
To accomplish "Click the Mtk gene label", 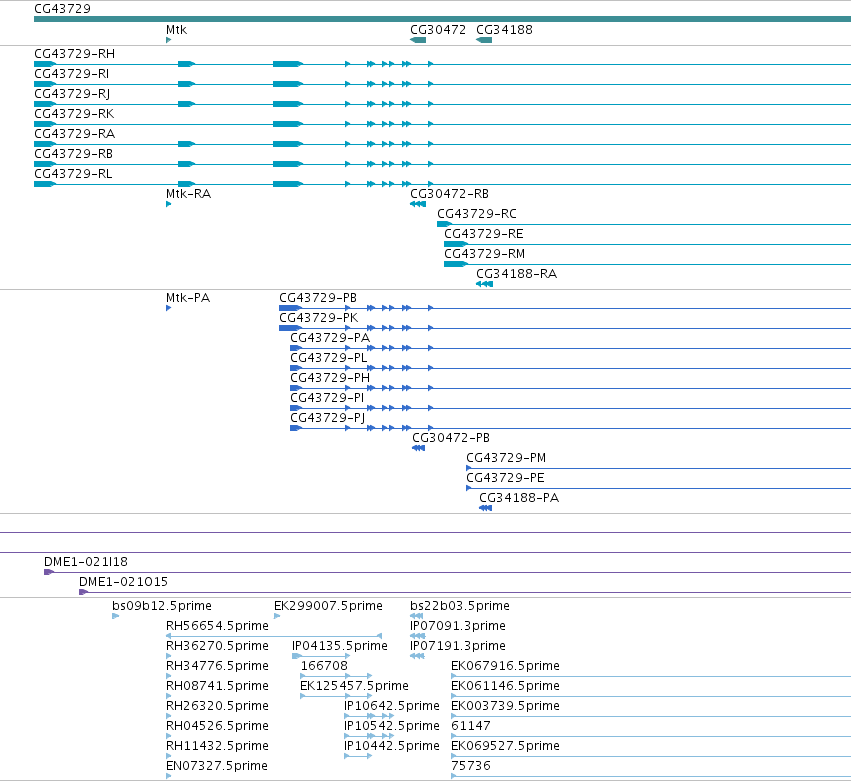I will pos(176,30).
